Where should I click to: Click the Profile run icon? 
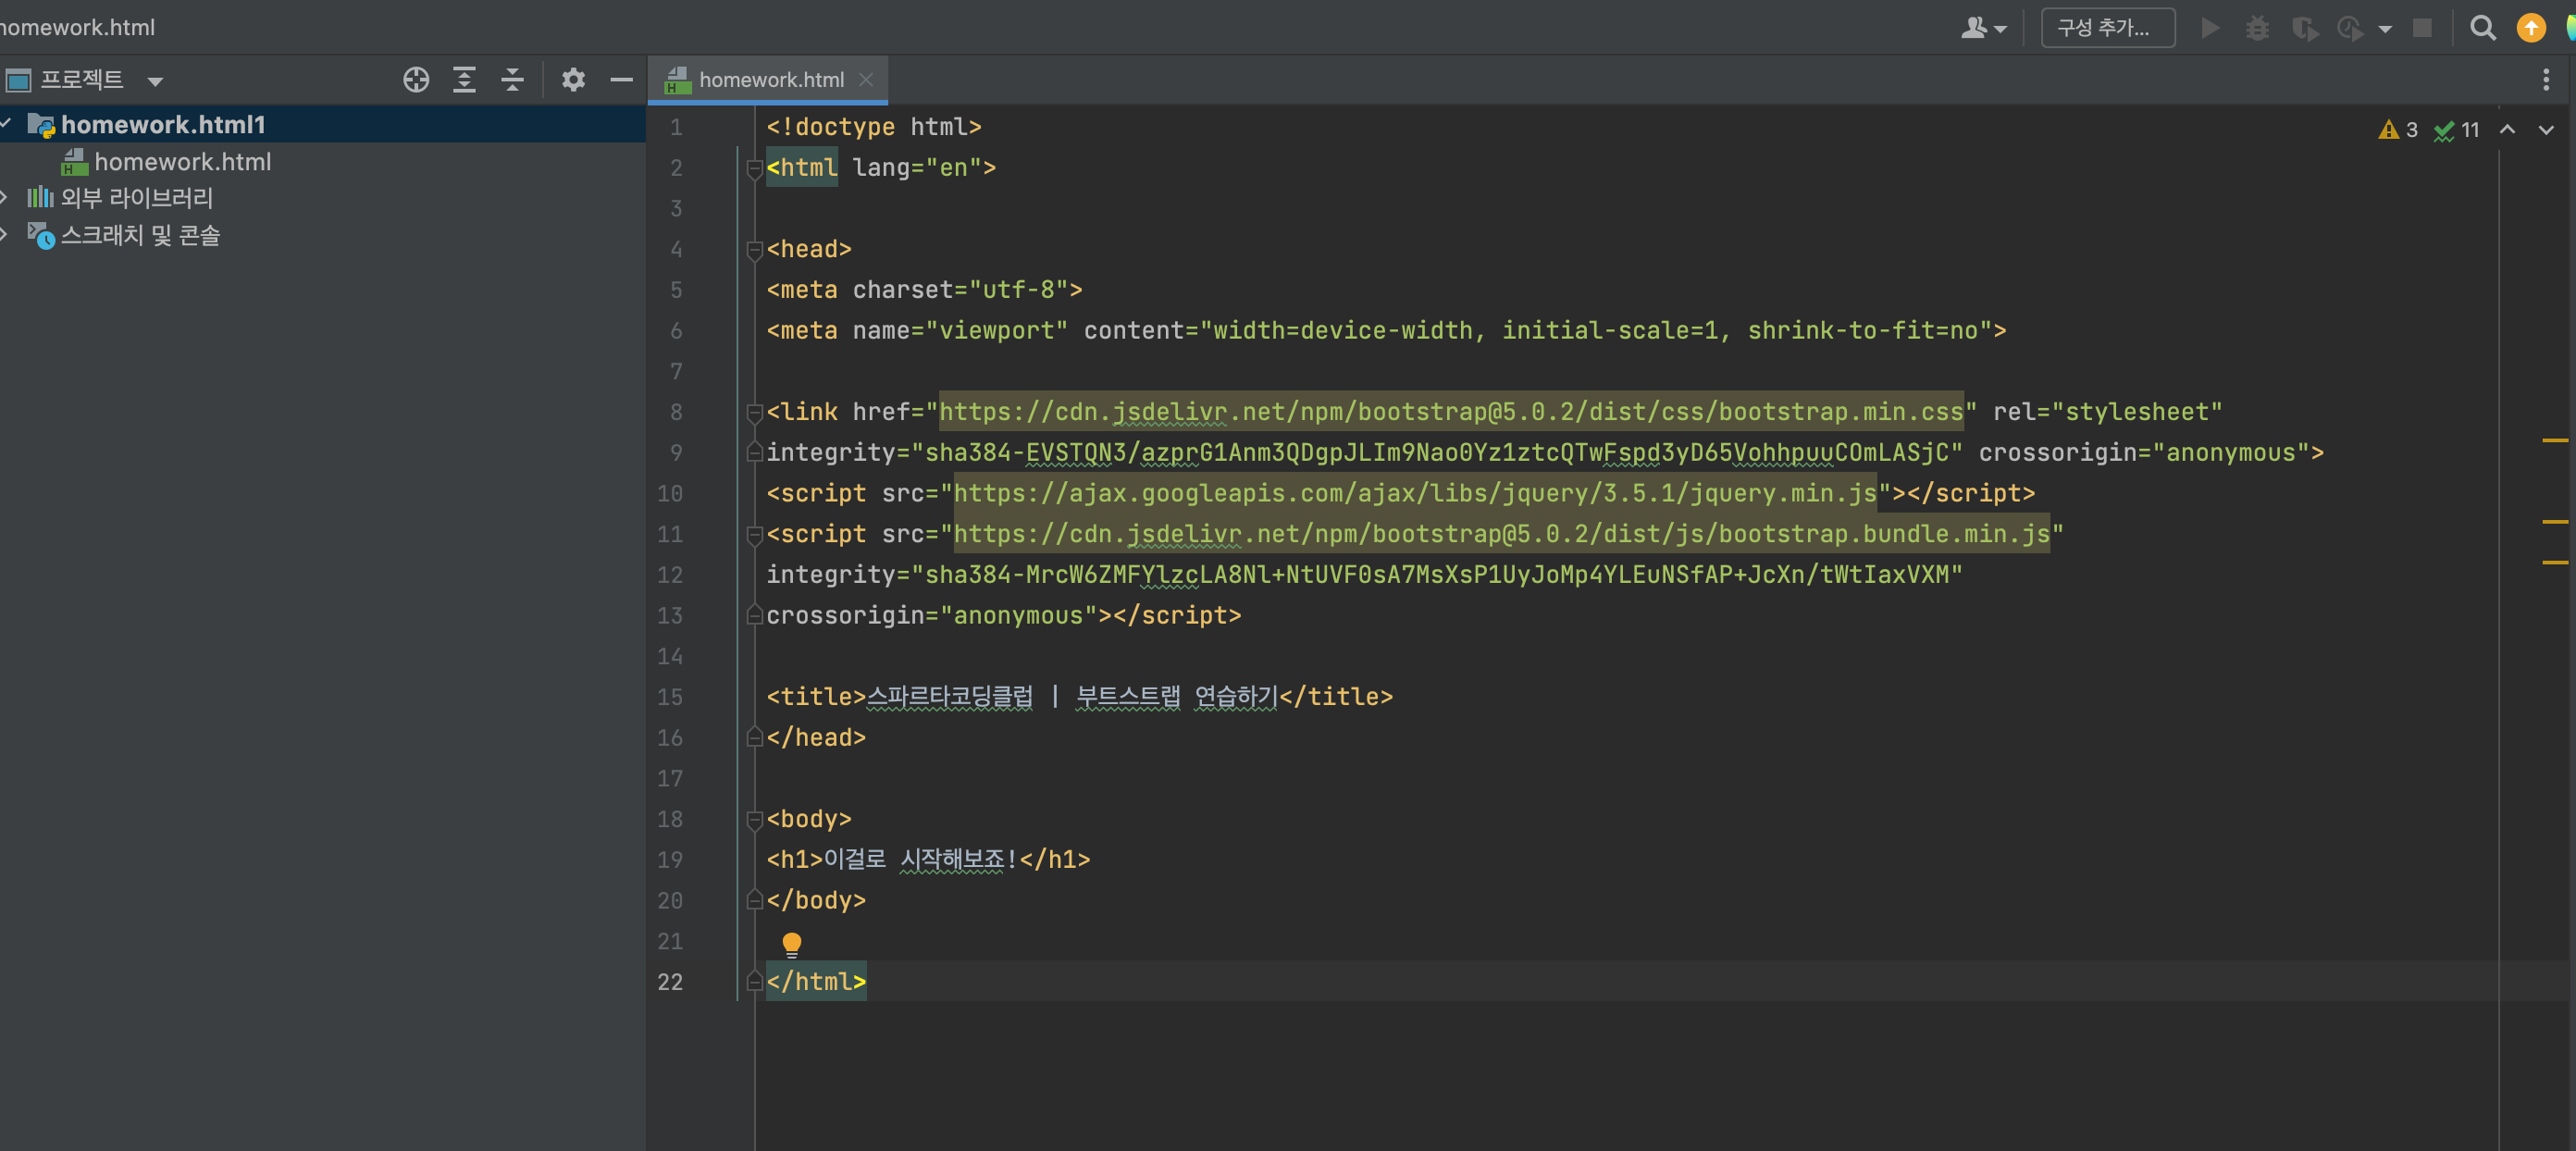click(2350, 28)
